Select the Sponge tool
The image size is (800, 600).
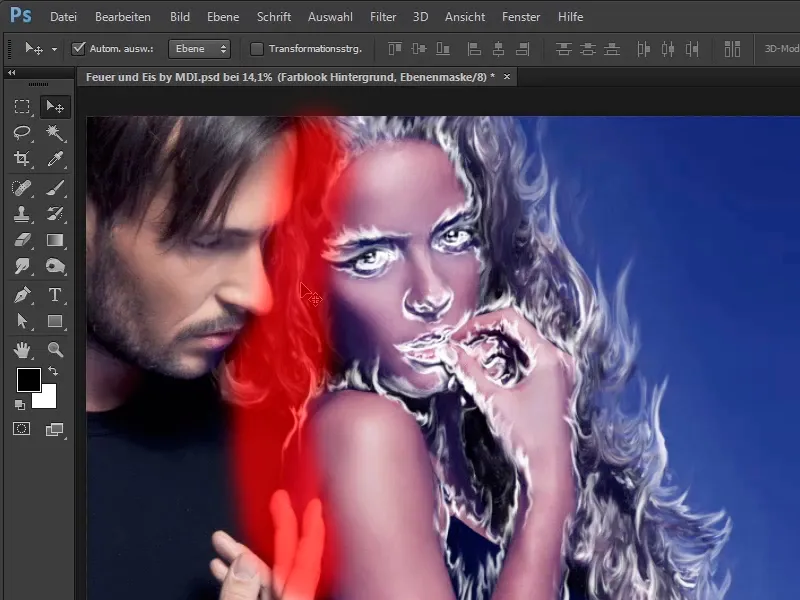pyautogui.click(x=55, y=266)
